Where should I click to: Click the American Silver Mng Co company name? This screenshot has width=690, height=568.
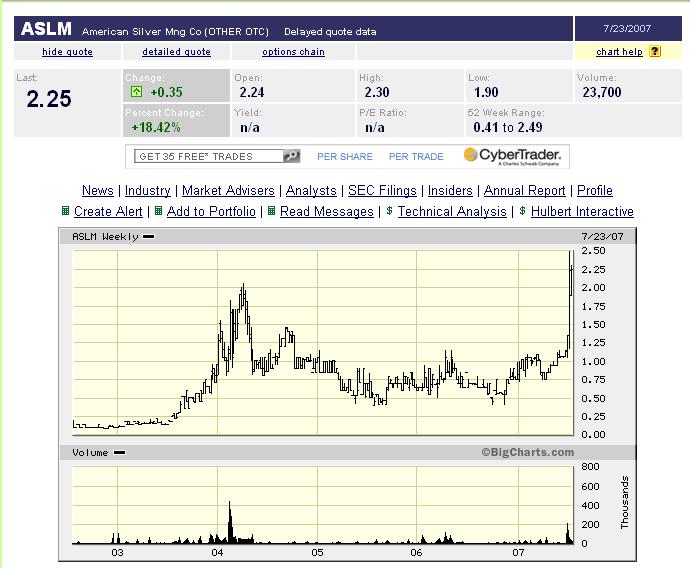(175, 32)
